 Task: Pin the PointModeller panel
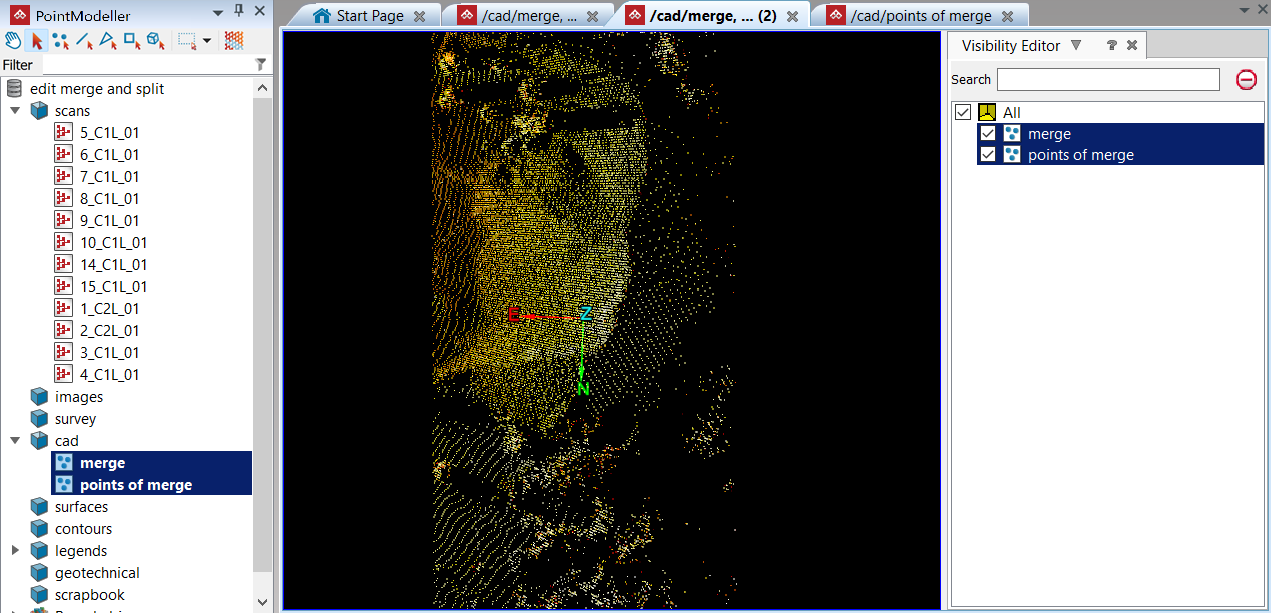pos(238,10)
